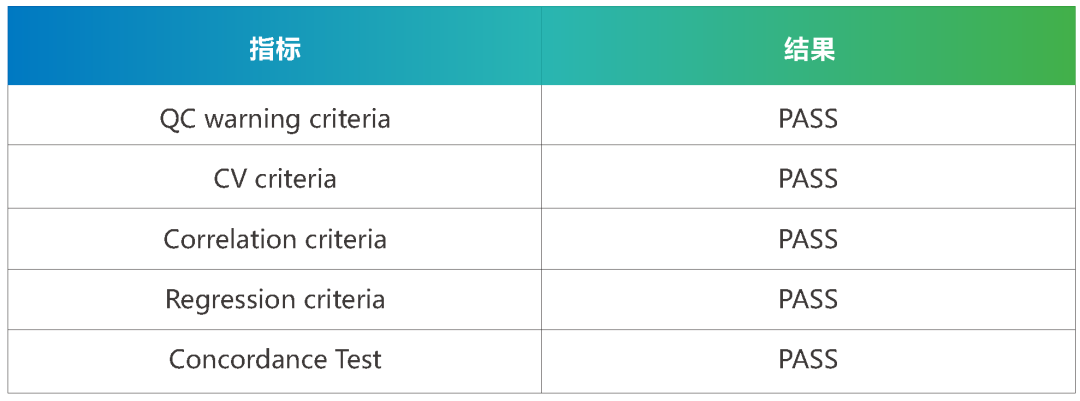Select the Concordance Test cell
The image size is (1080, 401).
pyautogui.click(x=275, y=359)
